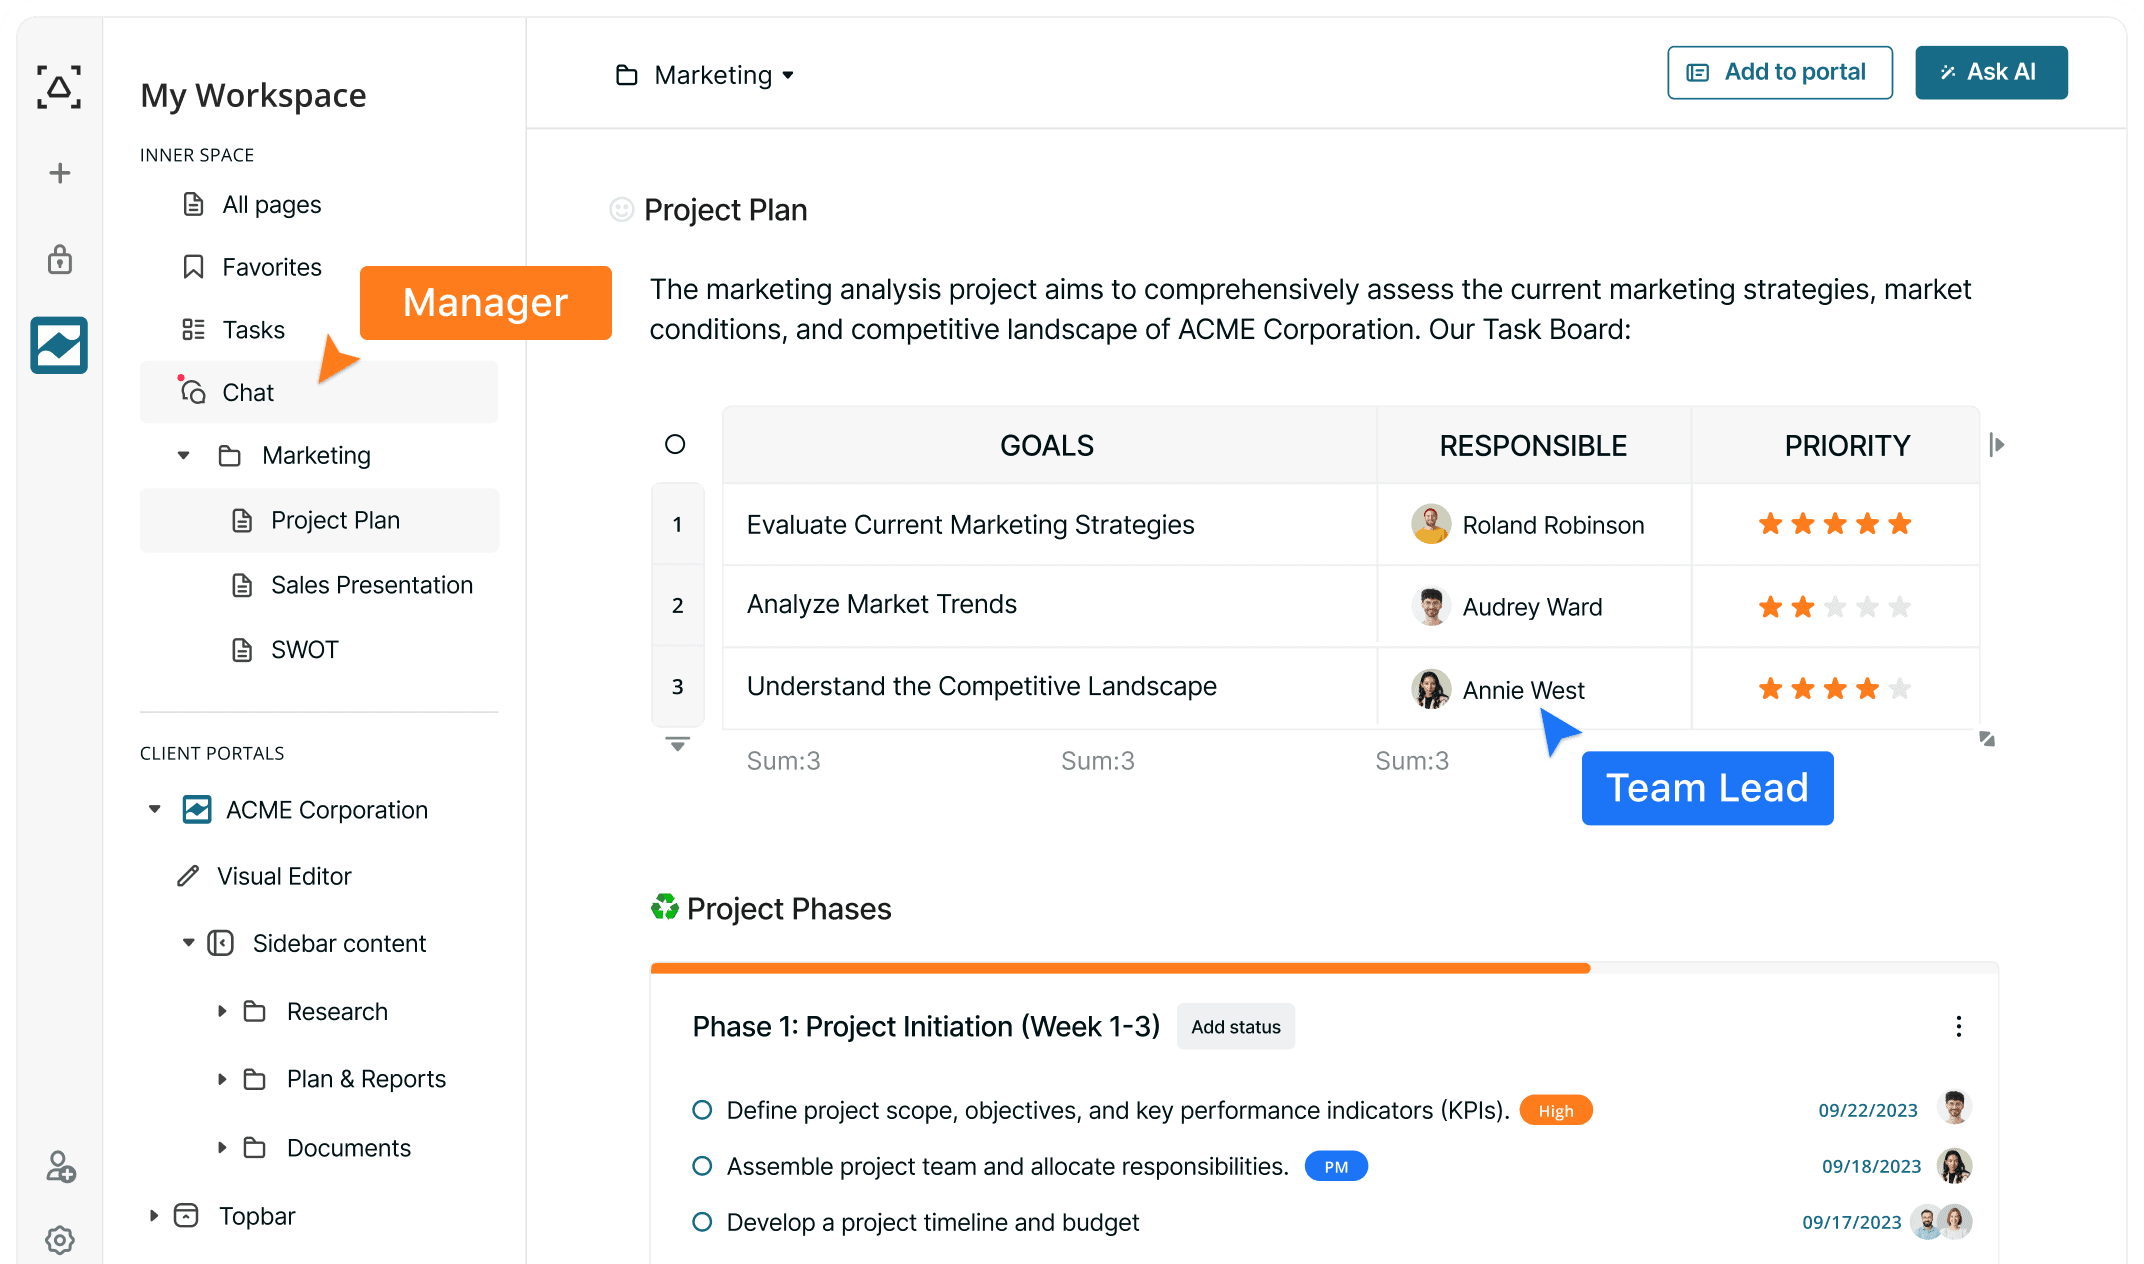Toggle the Develop a project timeline task
Screen dimensions: 2144x1264
click(x=702, y=1222)
